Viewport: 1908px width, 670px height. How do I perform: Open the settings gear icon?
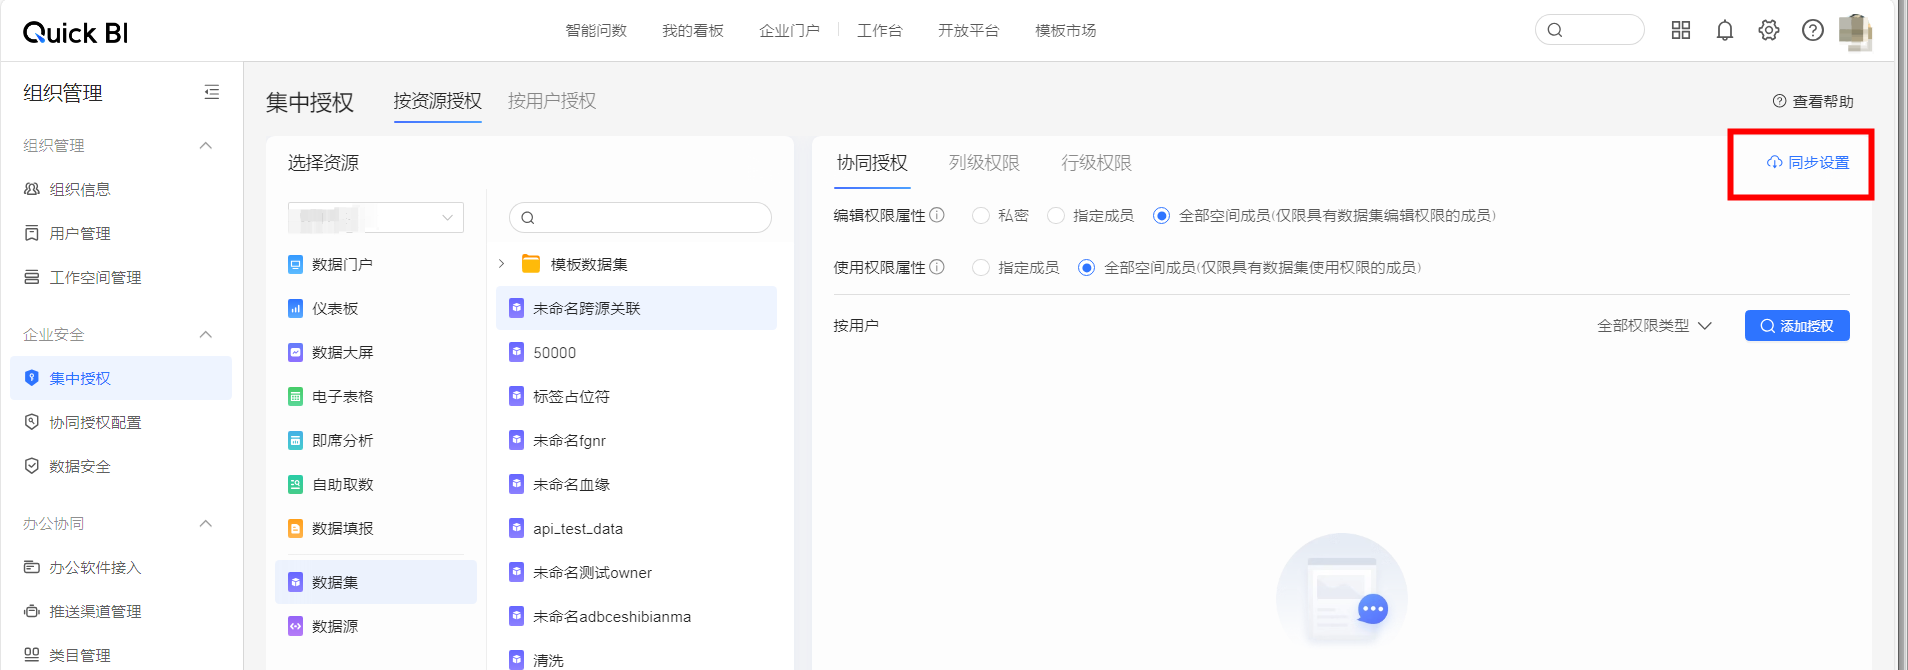[x=1769, y=31]
